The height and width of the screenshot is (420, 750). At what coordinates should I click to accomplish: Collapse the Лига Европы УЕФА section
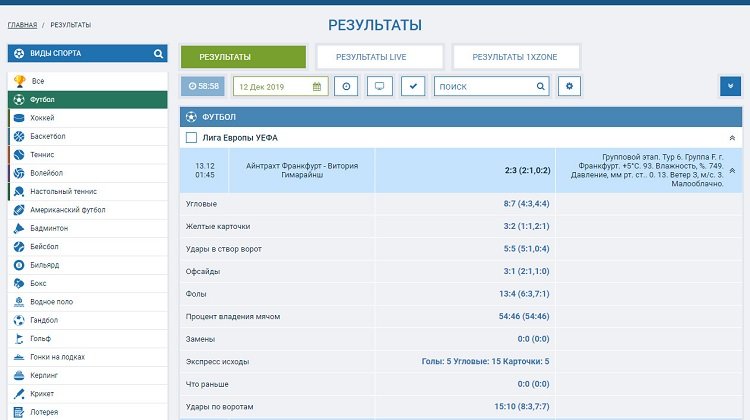(732, 138)
